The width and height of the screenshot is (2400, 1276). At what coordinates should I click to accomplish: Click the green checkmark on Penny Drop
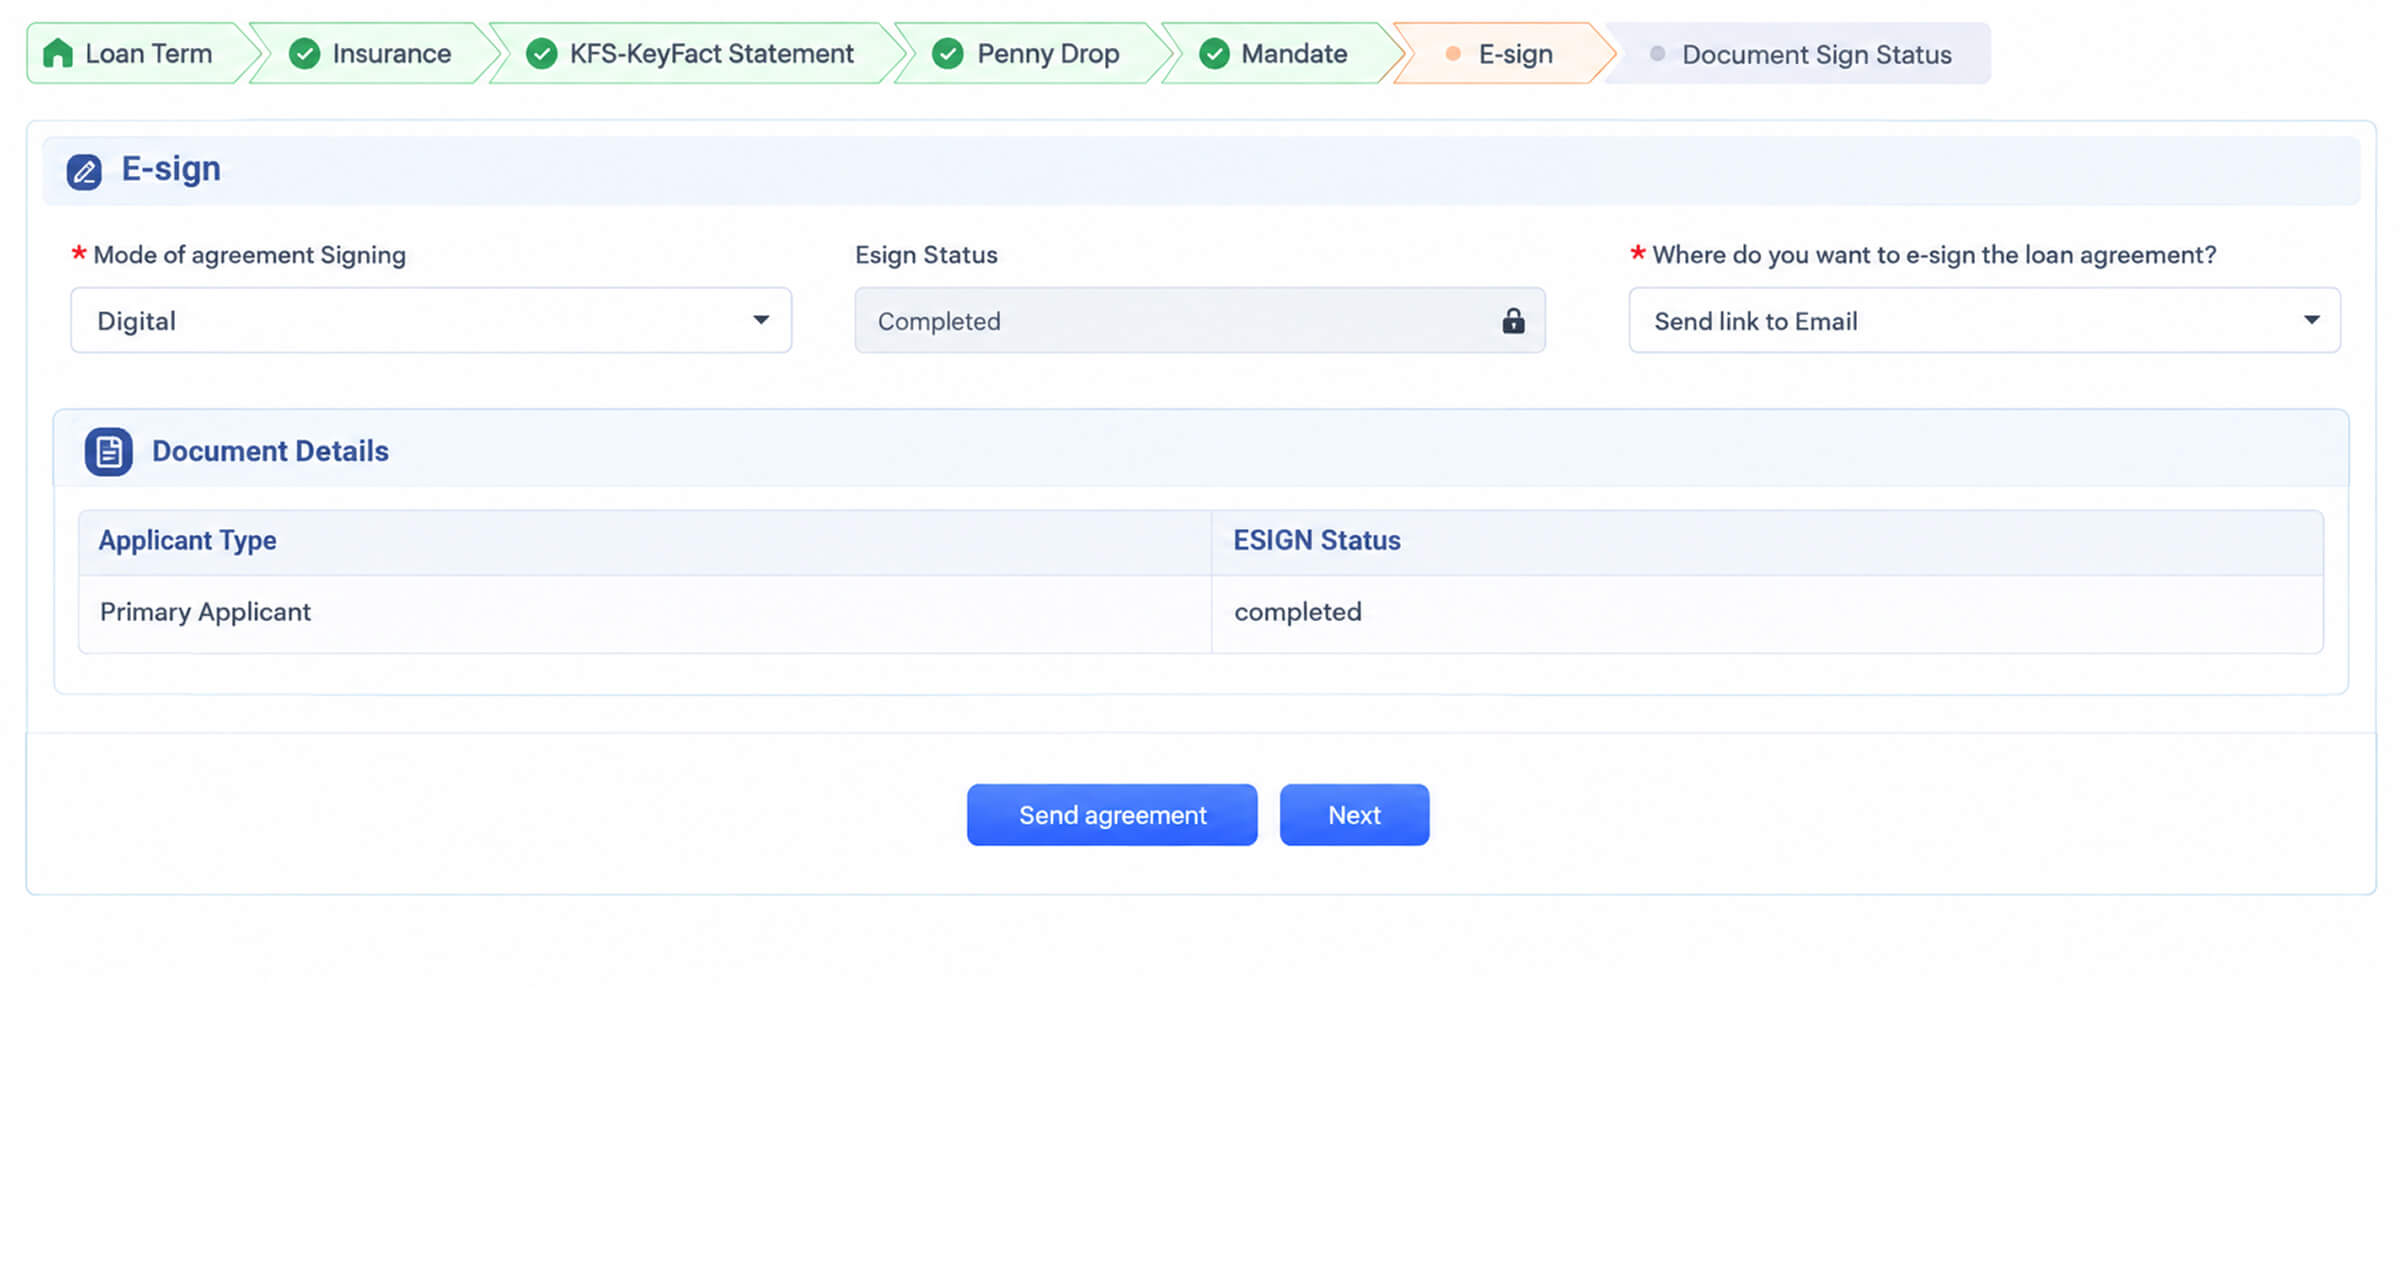pos(947,54)
